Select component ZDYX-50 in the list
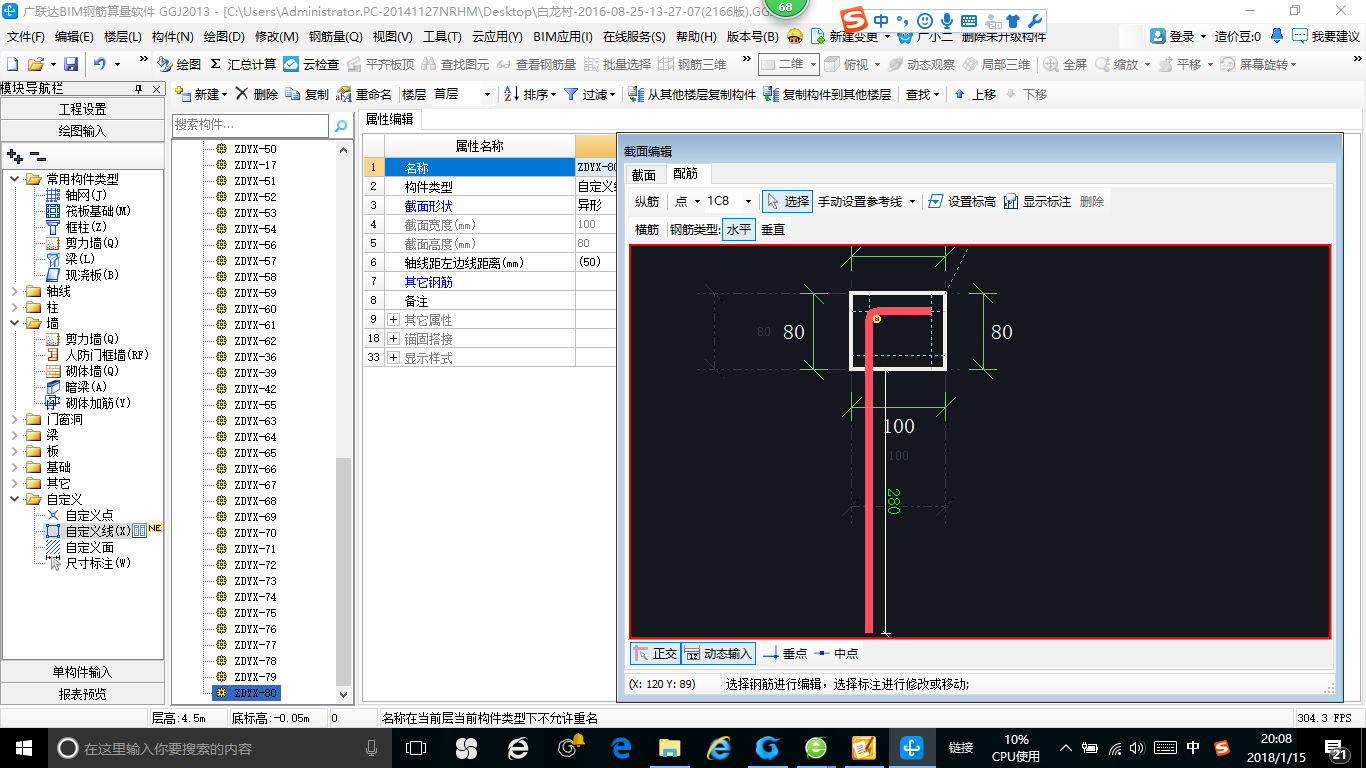This screenshot has width=1366, height=768. (255, 149)
